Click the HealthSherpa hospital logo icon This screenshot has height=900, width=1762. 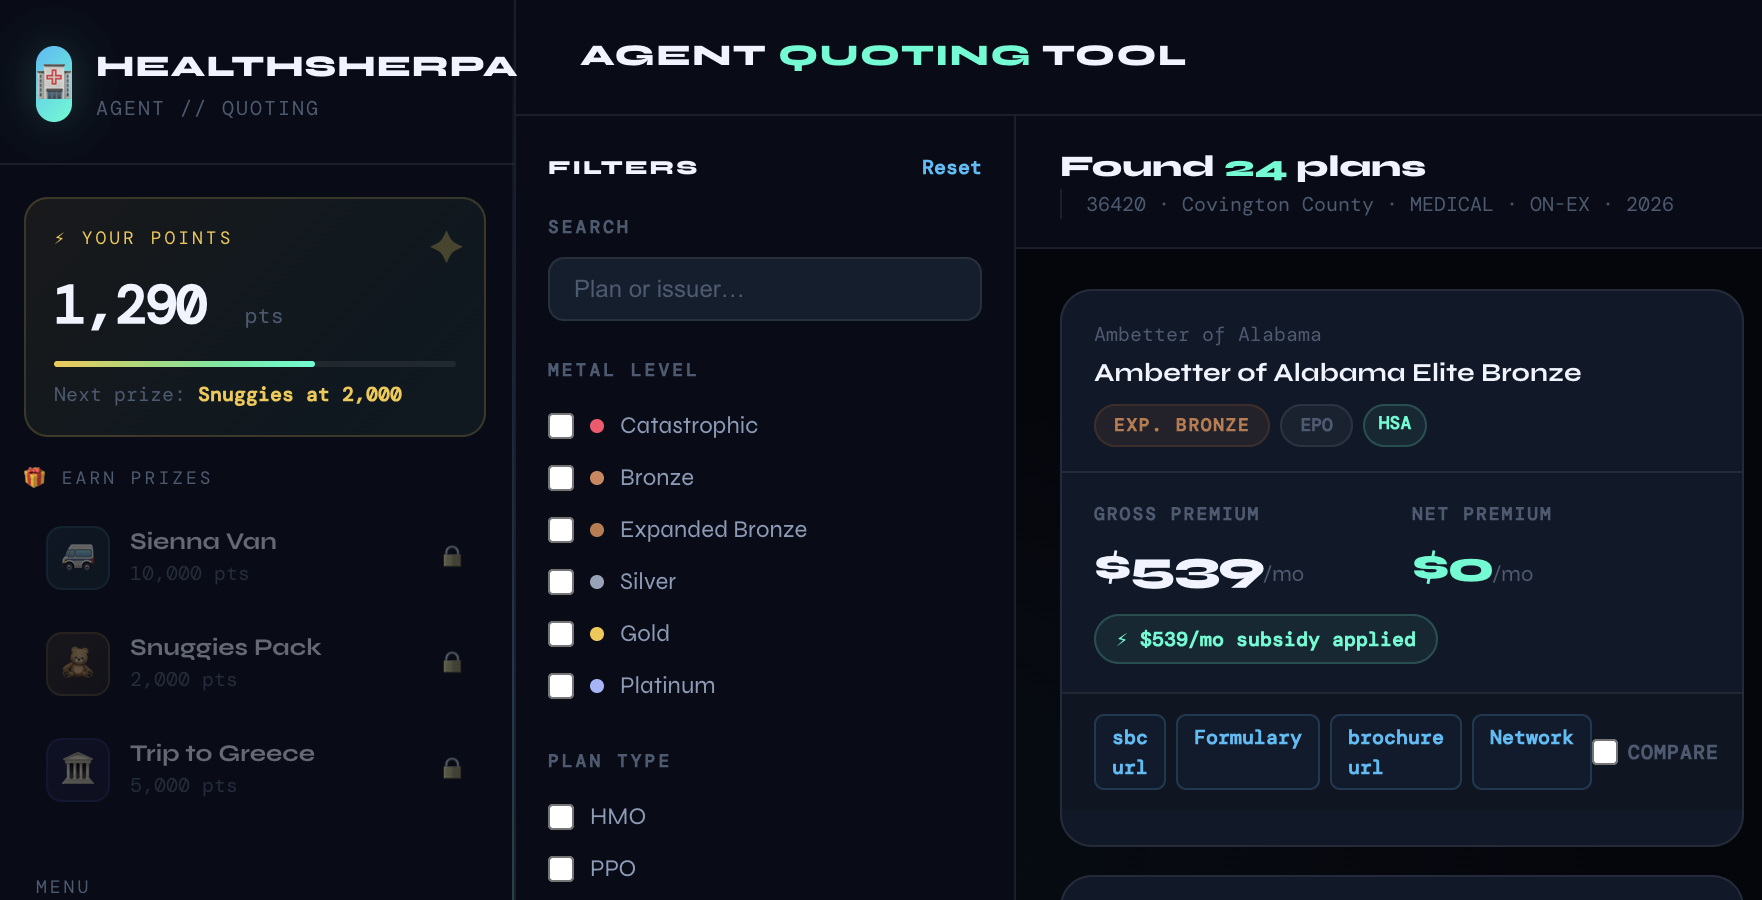pos(54,84)
